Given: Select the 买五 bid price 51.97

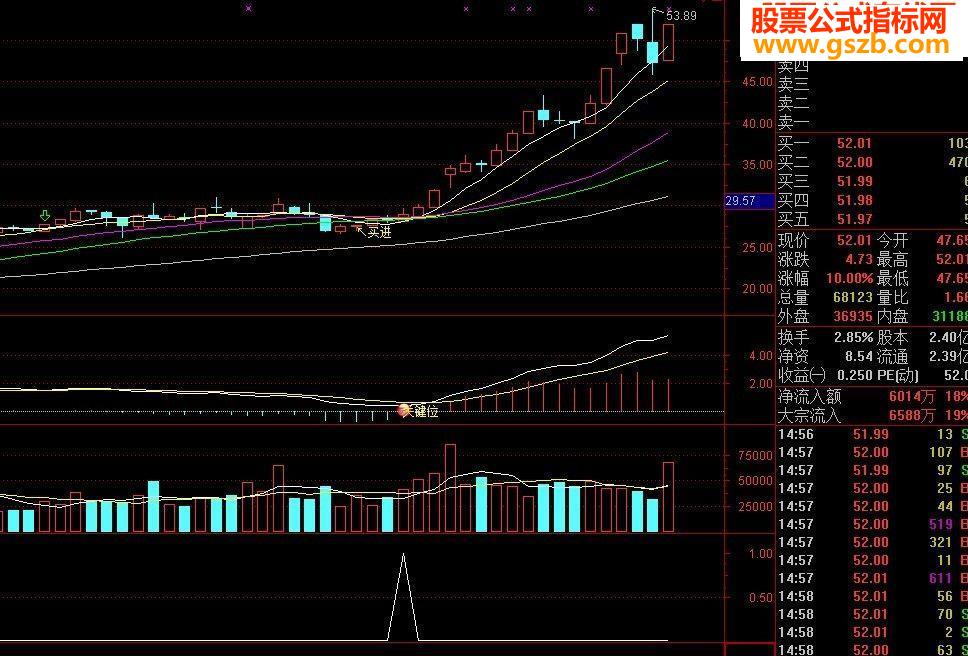Looking at the screenshot, I should click(x=854, y=218).
